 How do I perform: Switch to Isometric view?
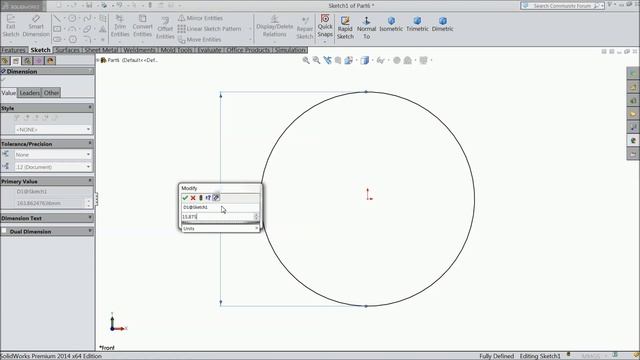click(391, 24)
